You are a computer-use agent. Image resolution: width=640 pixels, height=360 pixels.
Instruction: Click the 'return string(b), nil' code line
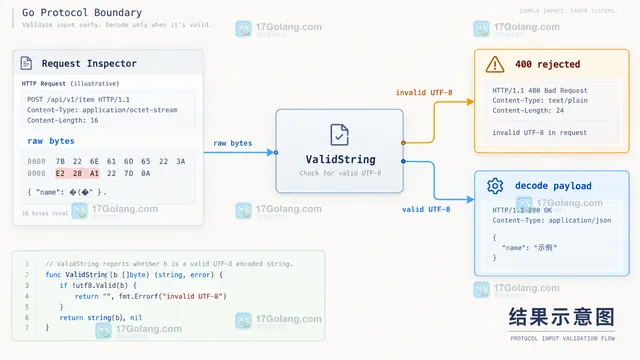[101, 318]
